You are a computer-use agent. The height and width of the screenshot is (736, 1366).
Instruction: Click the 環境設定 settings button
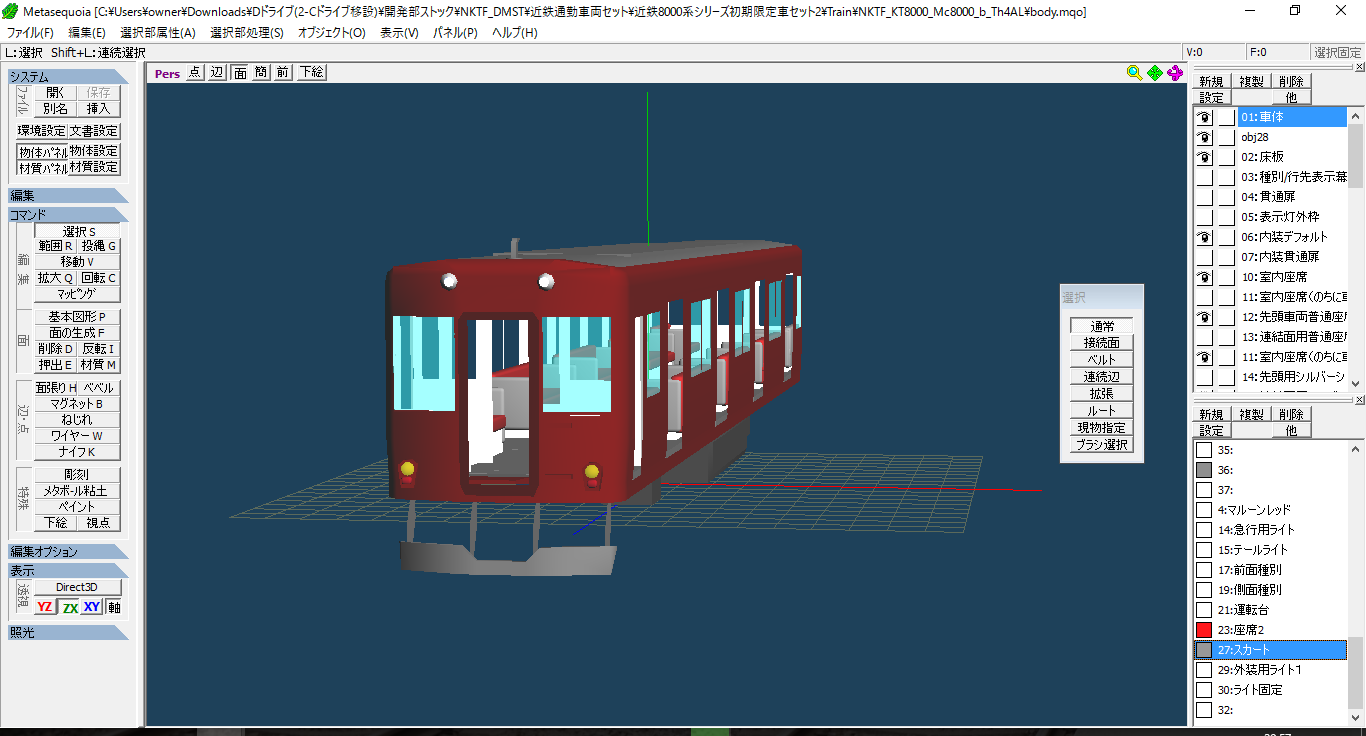click(42, 131)
